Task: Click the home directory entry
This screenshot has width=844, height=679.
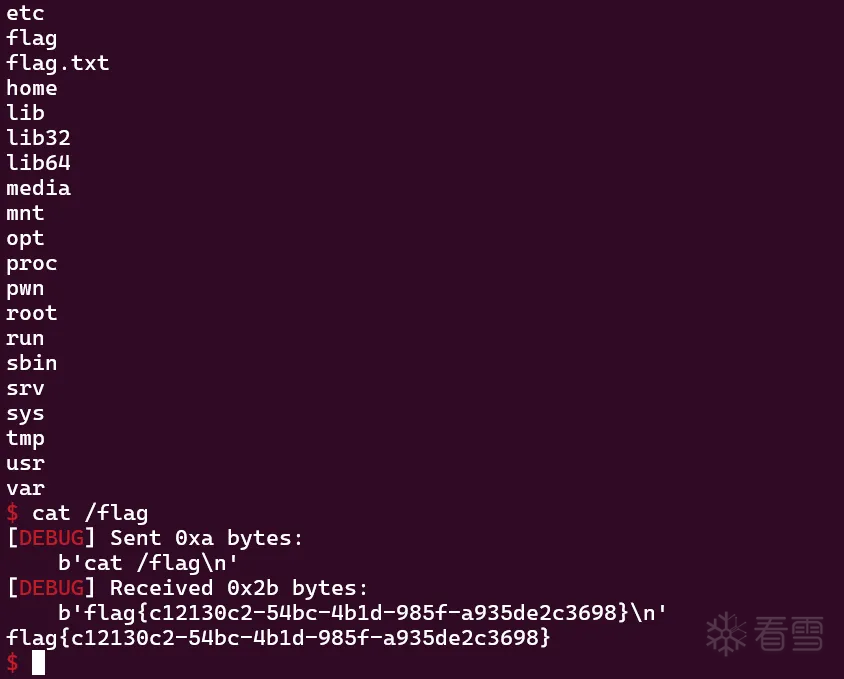Action: (31, 88)
